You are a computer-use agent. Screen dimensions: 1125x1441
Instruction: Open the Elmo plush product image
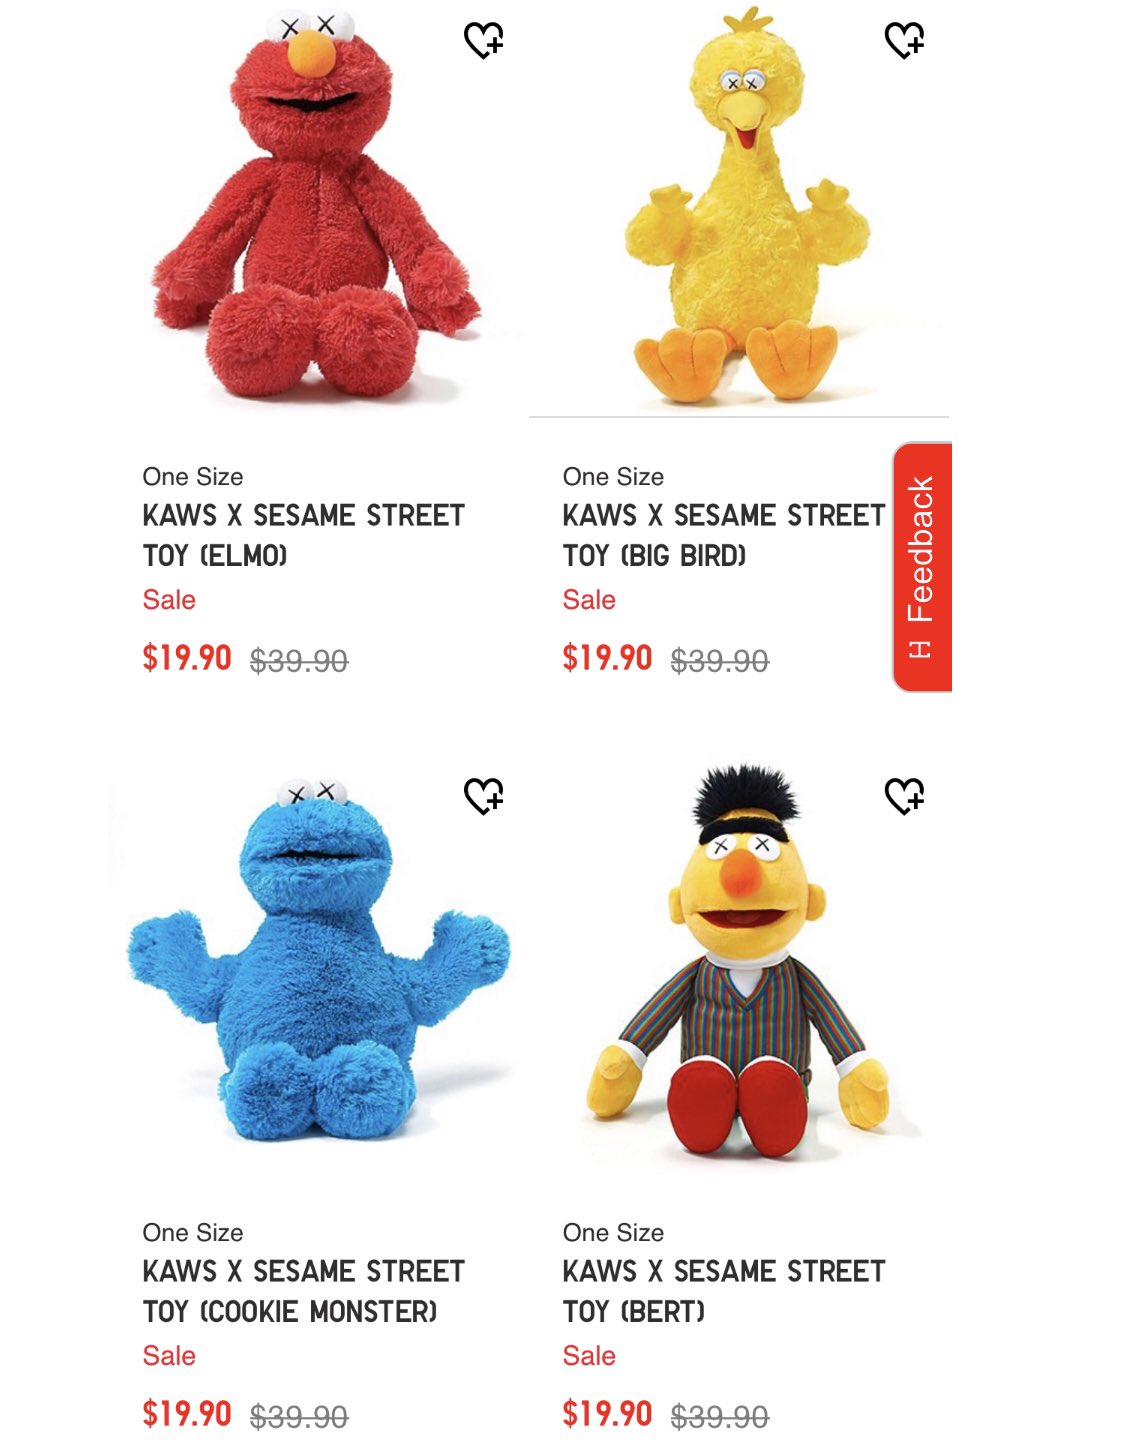pyautogui.click(x=316, y=205)
